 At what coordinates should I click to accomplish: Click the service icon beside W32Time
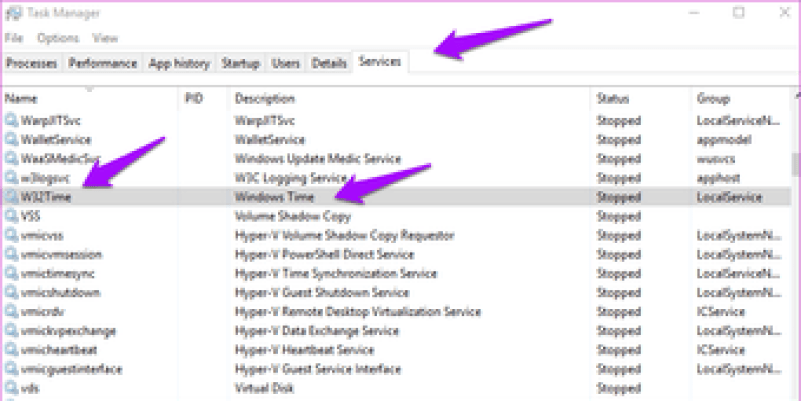pos(12,197)
